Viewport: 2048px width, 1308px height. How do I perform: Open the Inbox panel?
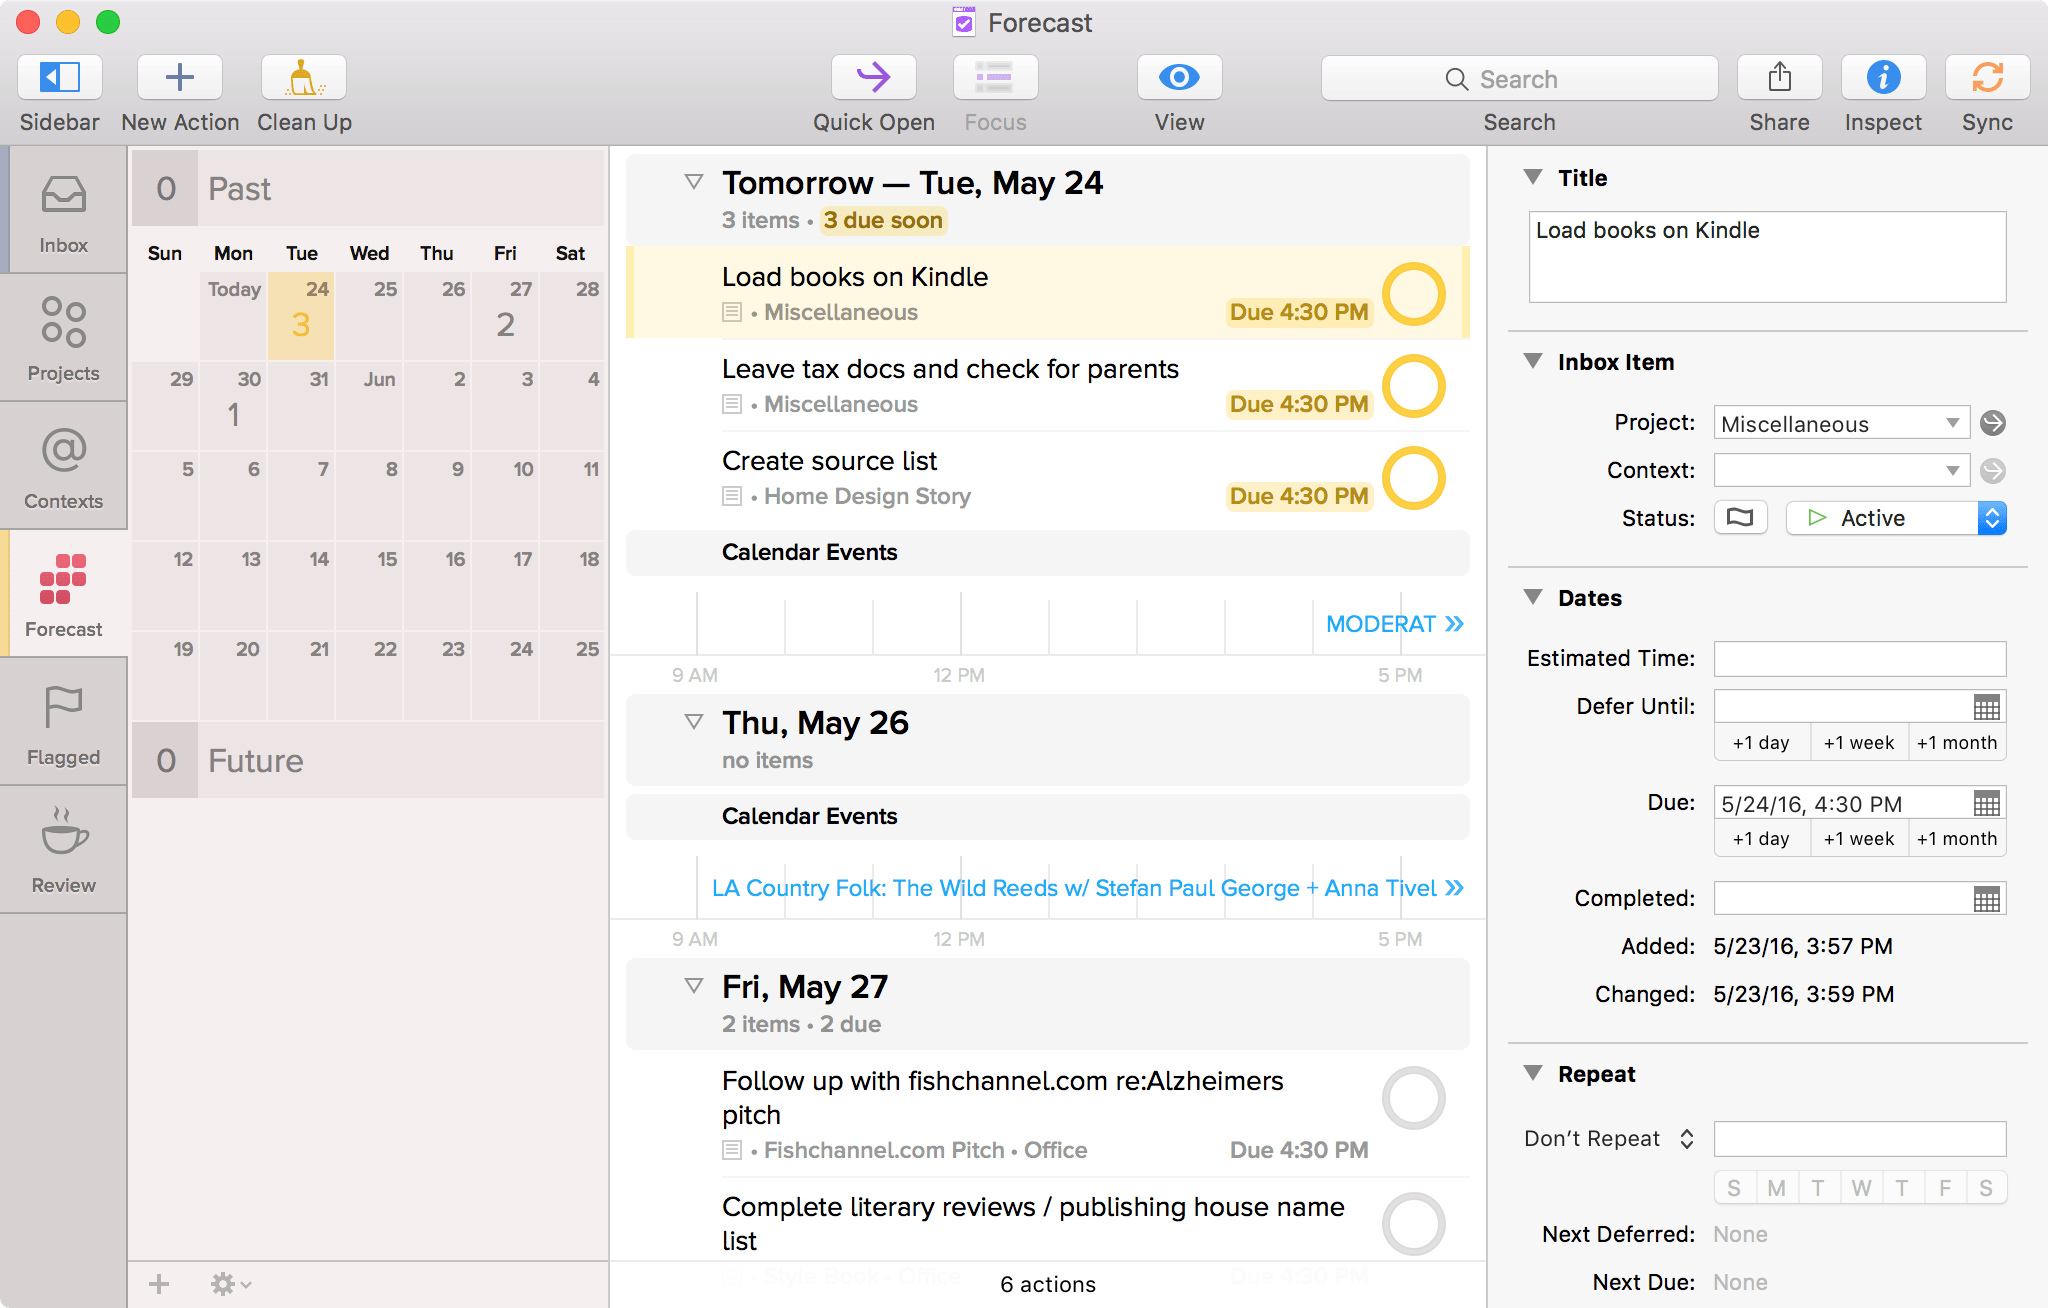tap(64, 214)
